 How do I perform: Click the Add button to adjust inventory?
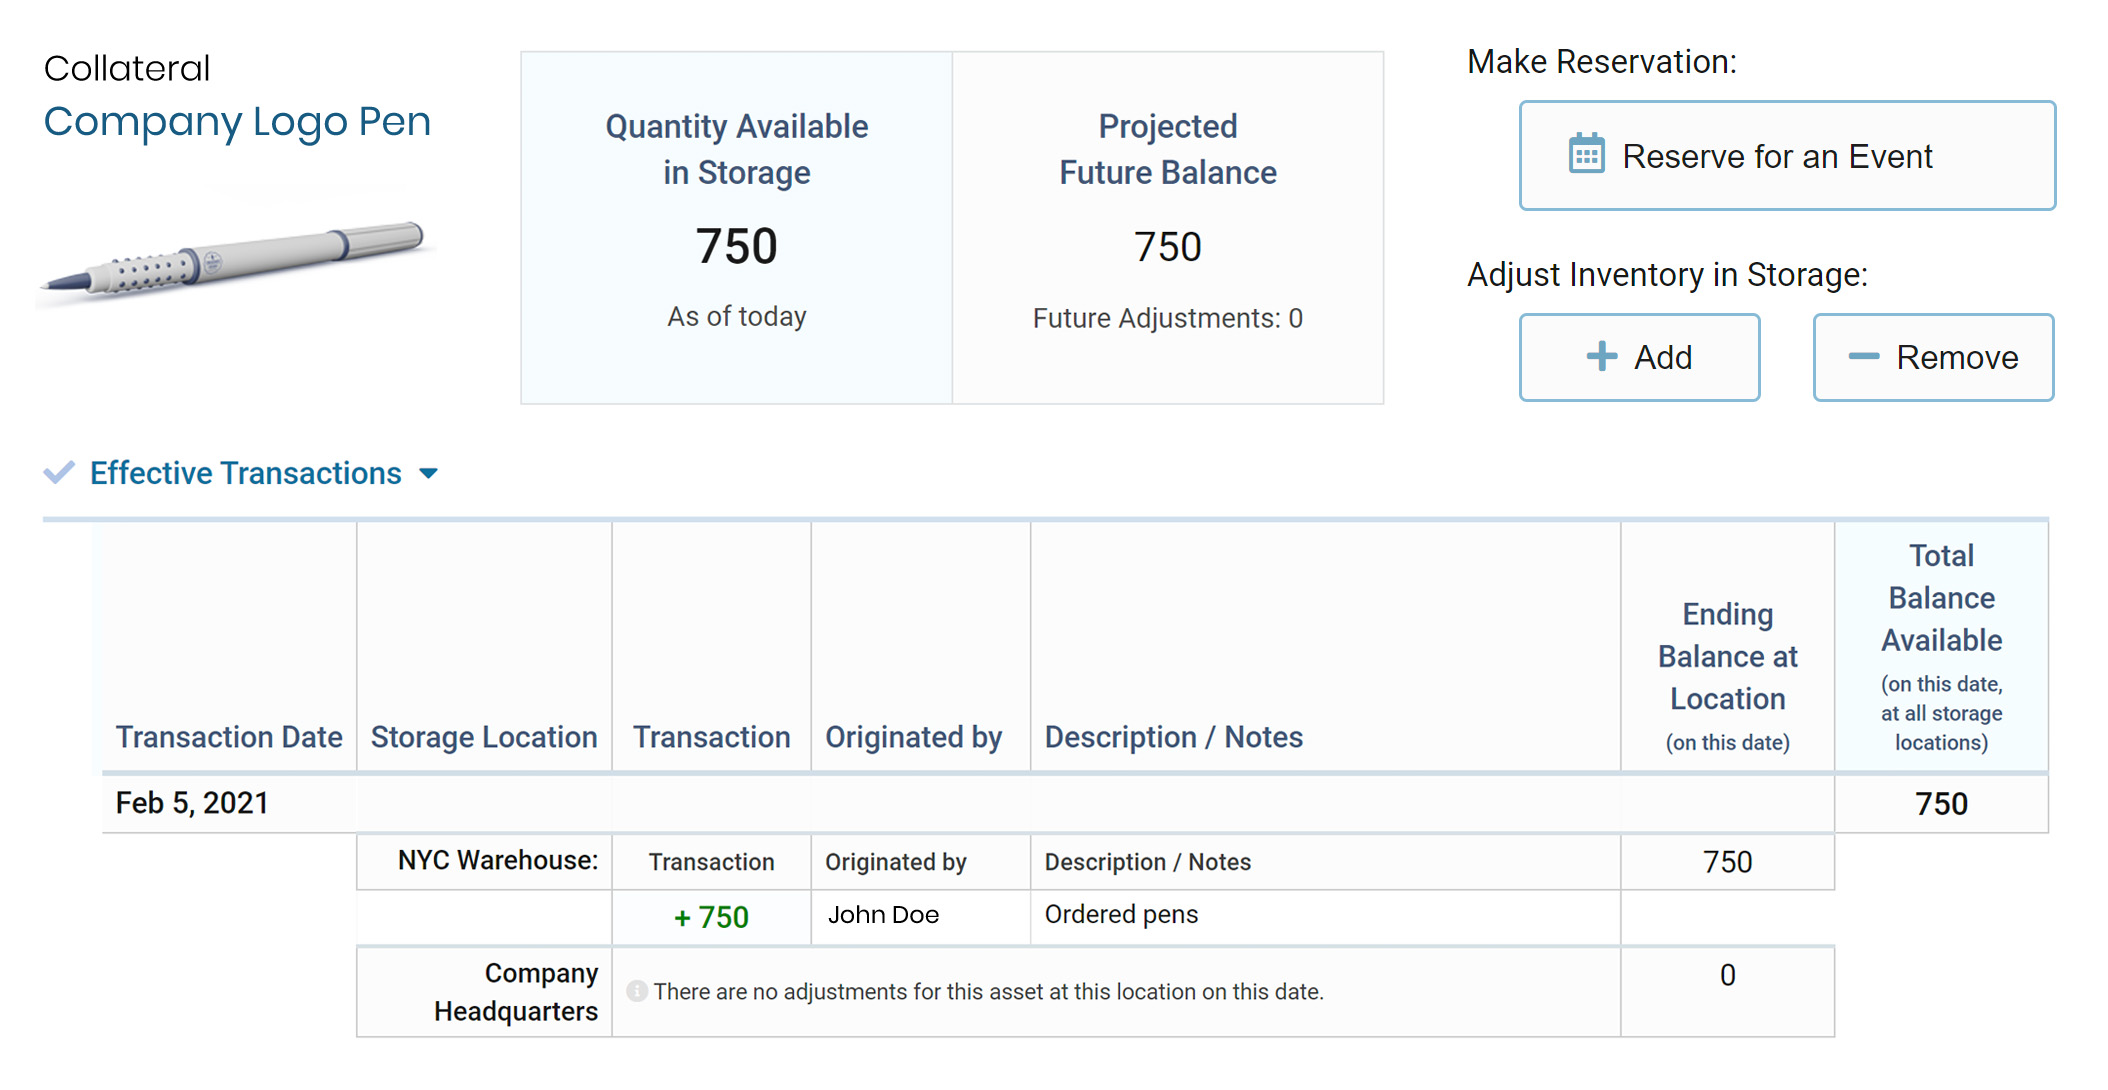(1648, 357)
